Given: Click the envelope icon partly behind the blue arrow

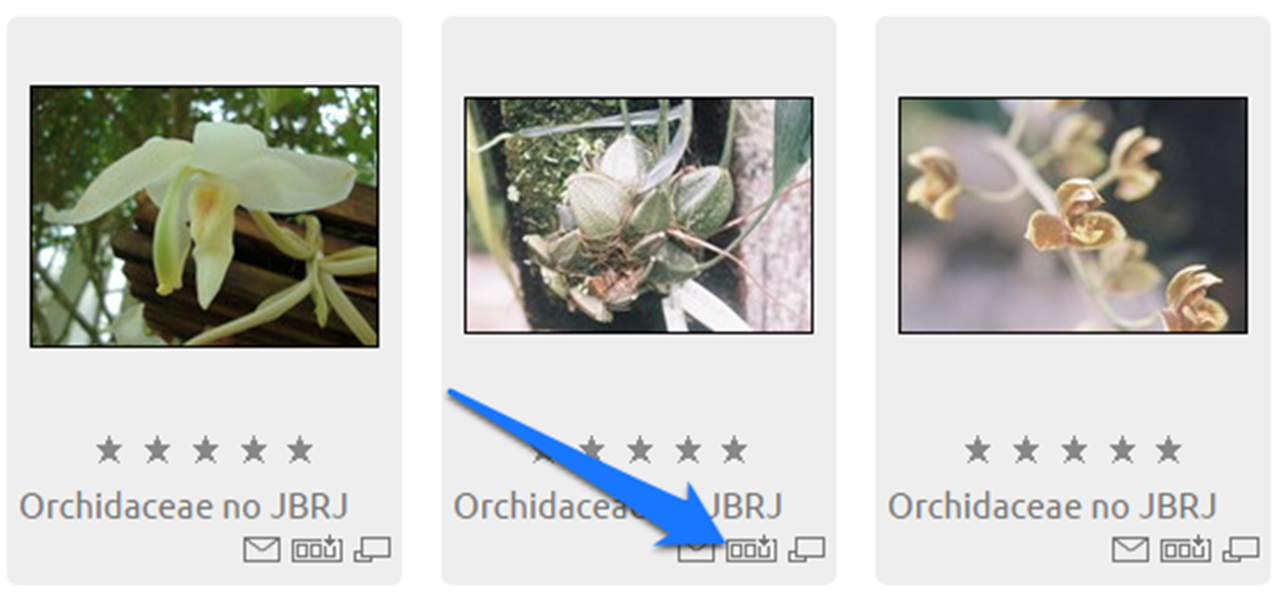Looking at the screenshot, I should click(696, 550).
